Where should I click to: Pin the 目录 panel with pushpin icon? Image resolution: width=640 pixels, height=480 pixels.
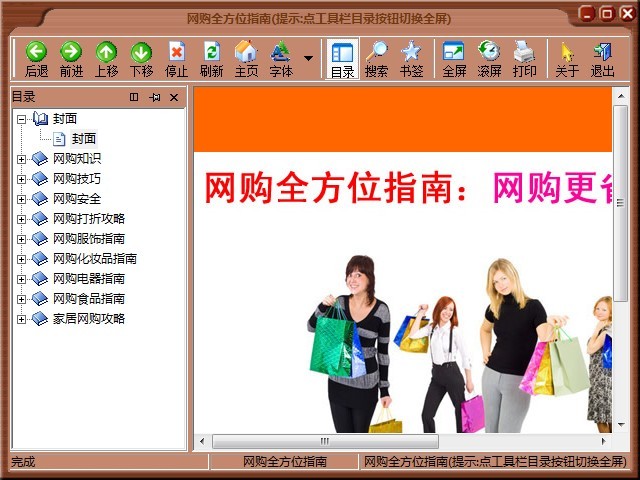[x=154, y=97]
